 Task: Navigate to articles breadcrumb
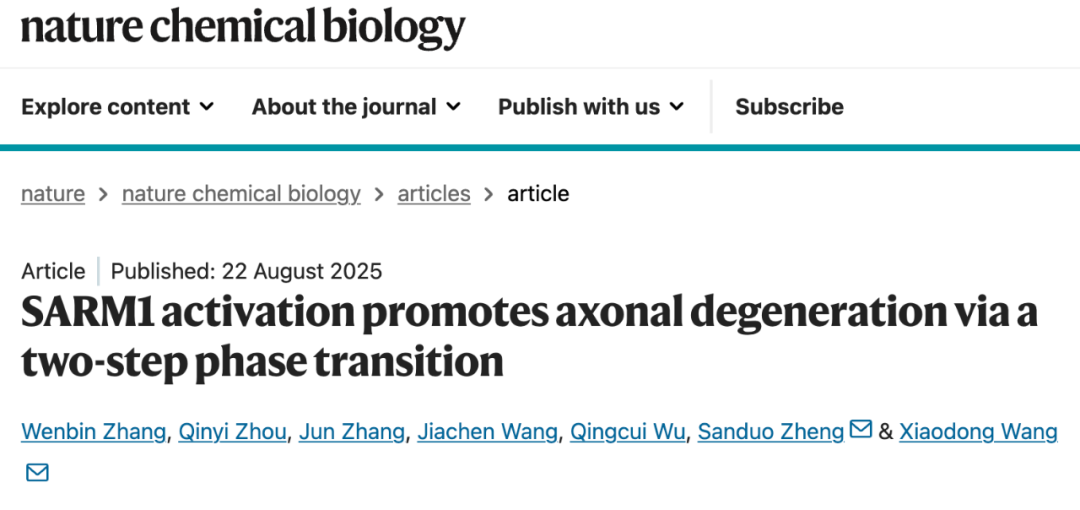pos(434,193)
